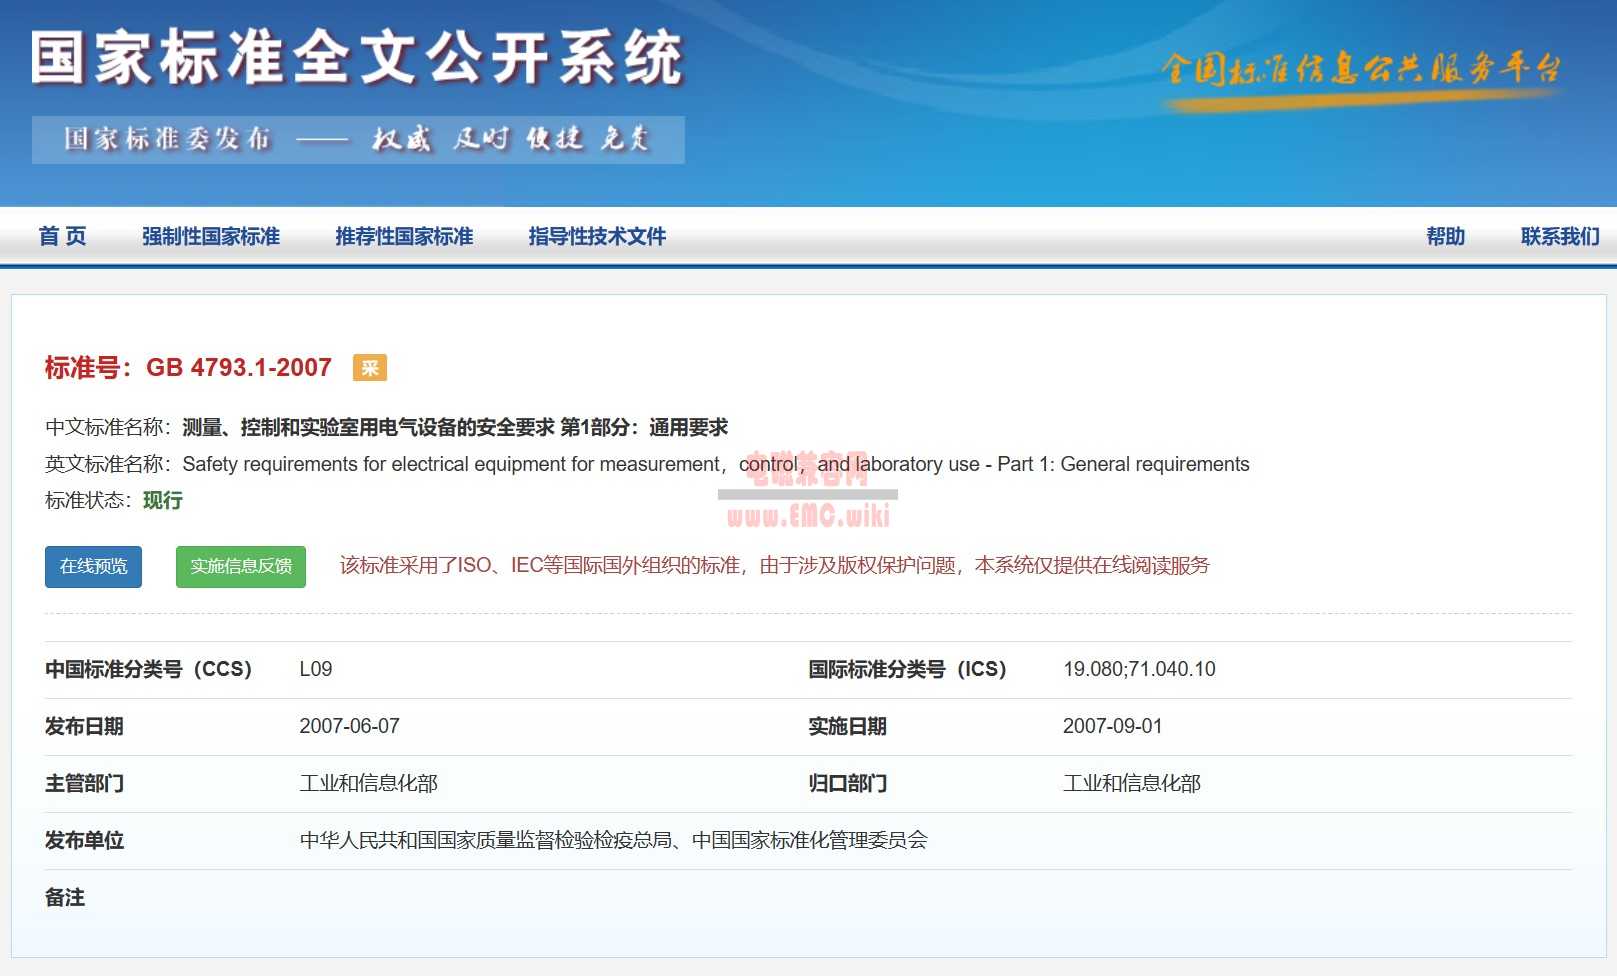Click the 实施日期 label

click(x=847, y=726)
